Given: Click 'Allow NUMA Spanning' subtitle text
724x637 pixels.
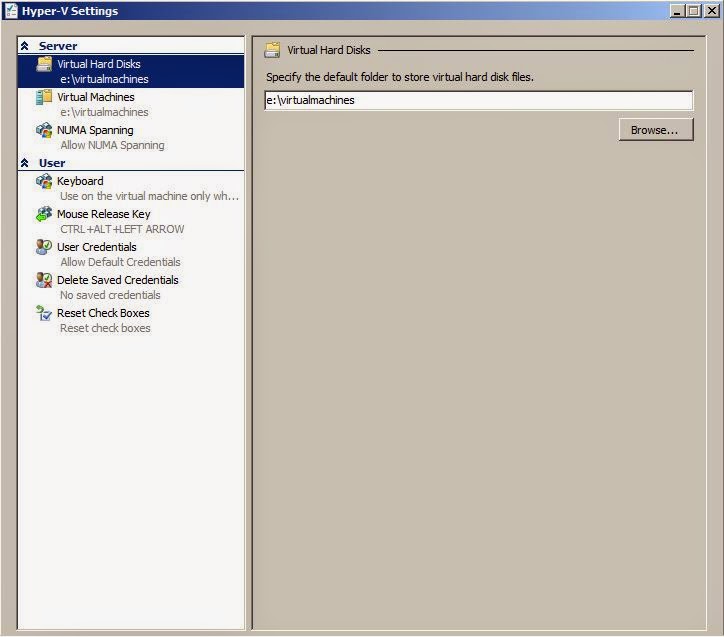Looking at the screenshot, I should [x=112, y=145].
